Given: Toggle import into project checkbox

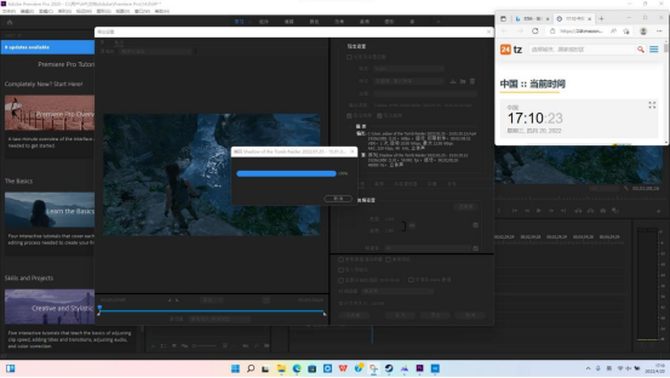Looking at the screenshot, I should (x=341, y=270).
